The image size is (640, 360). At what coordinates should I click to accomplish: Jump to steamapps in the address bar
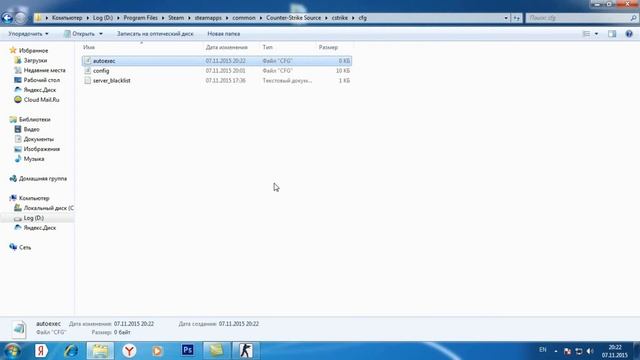pyautogui.click(x=208, y=18)
